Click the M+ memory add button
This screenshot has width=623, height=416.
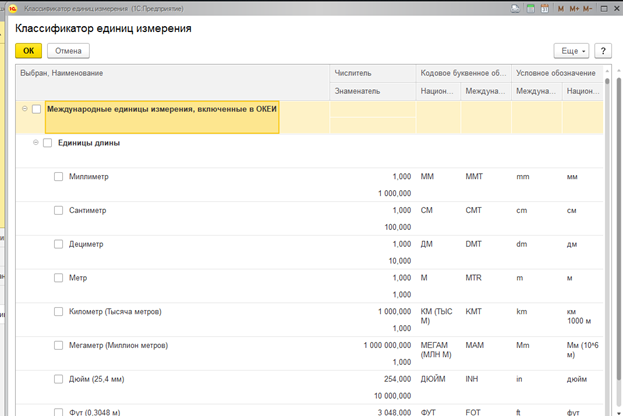click(x=574, y=8)
